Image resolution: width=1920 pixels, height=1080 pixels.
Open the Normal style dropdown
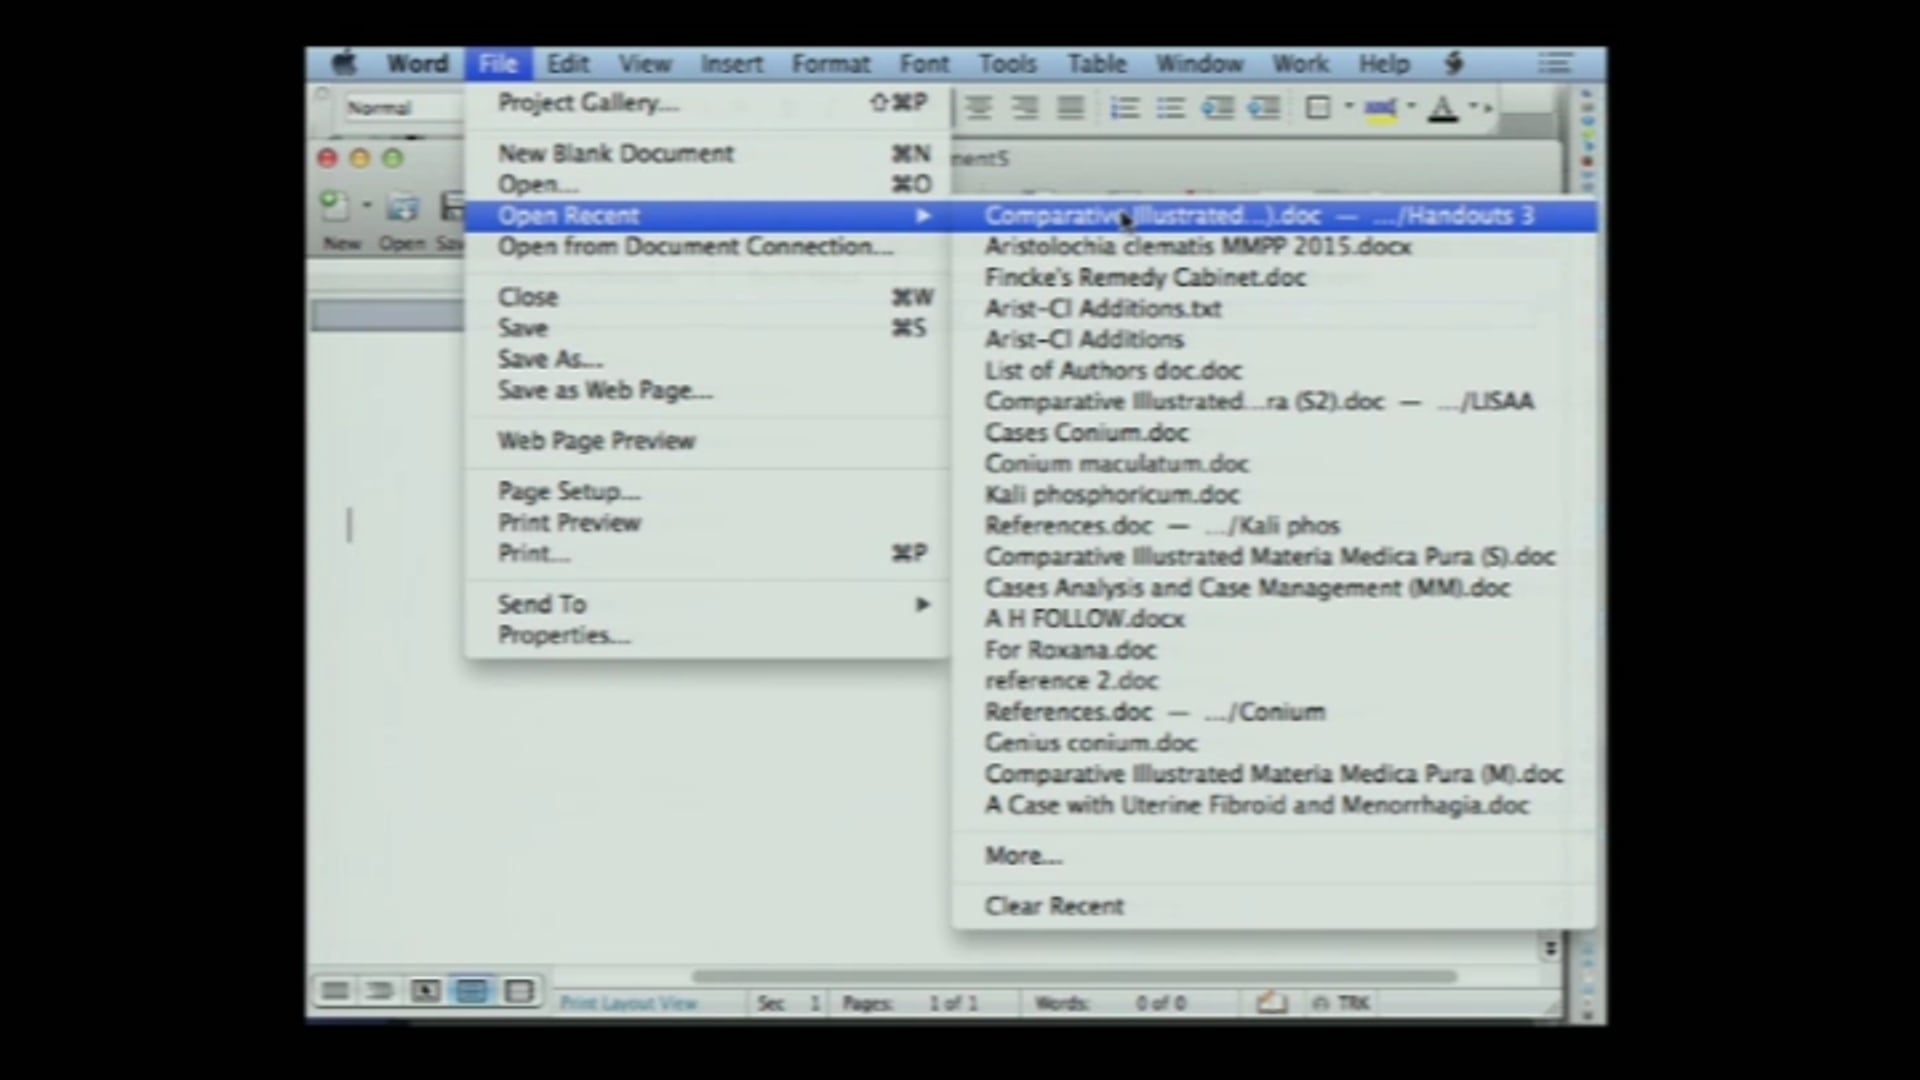tap(400, 108)
